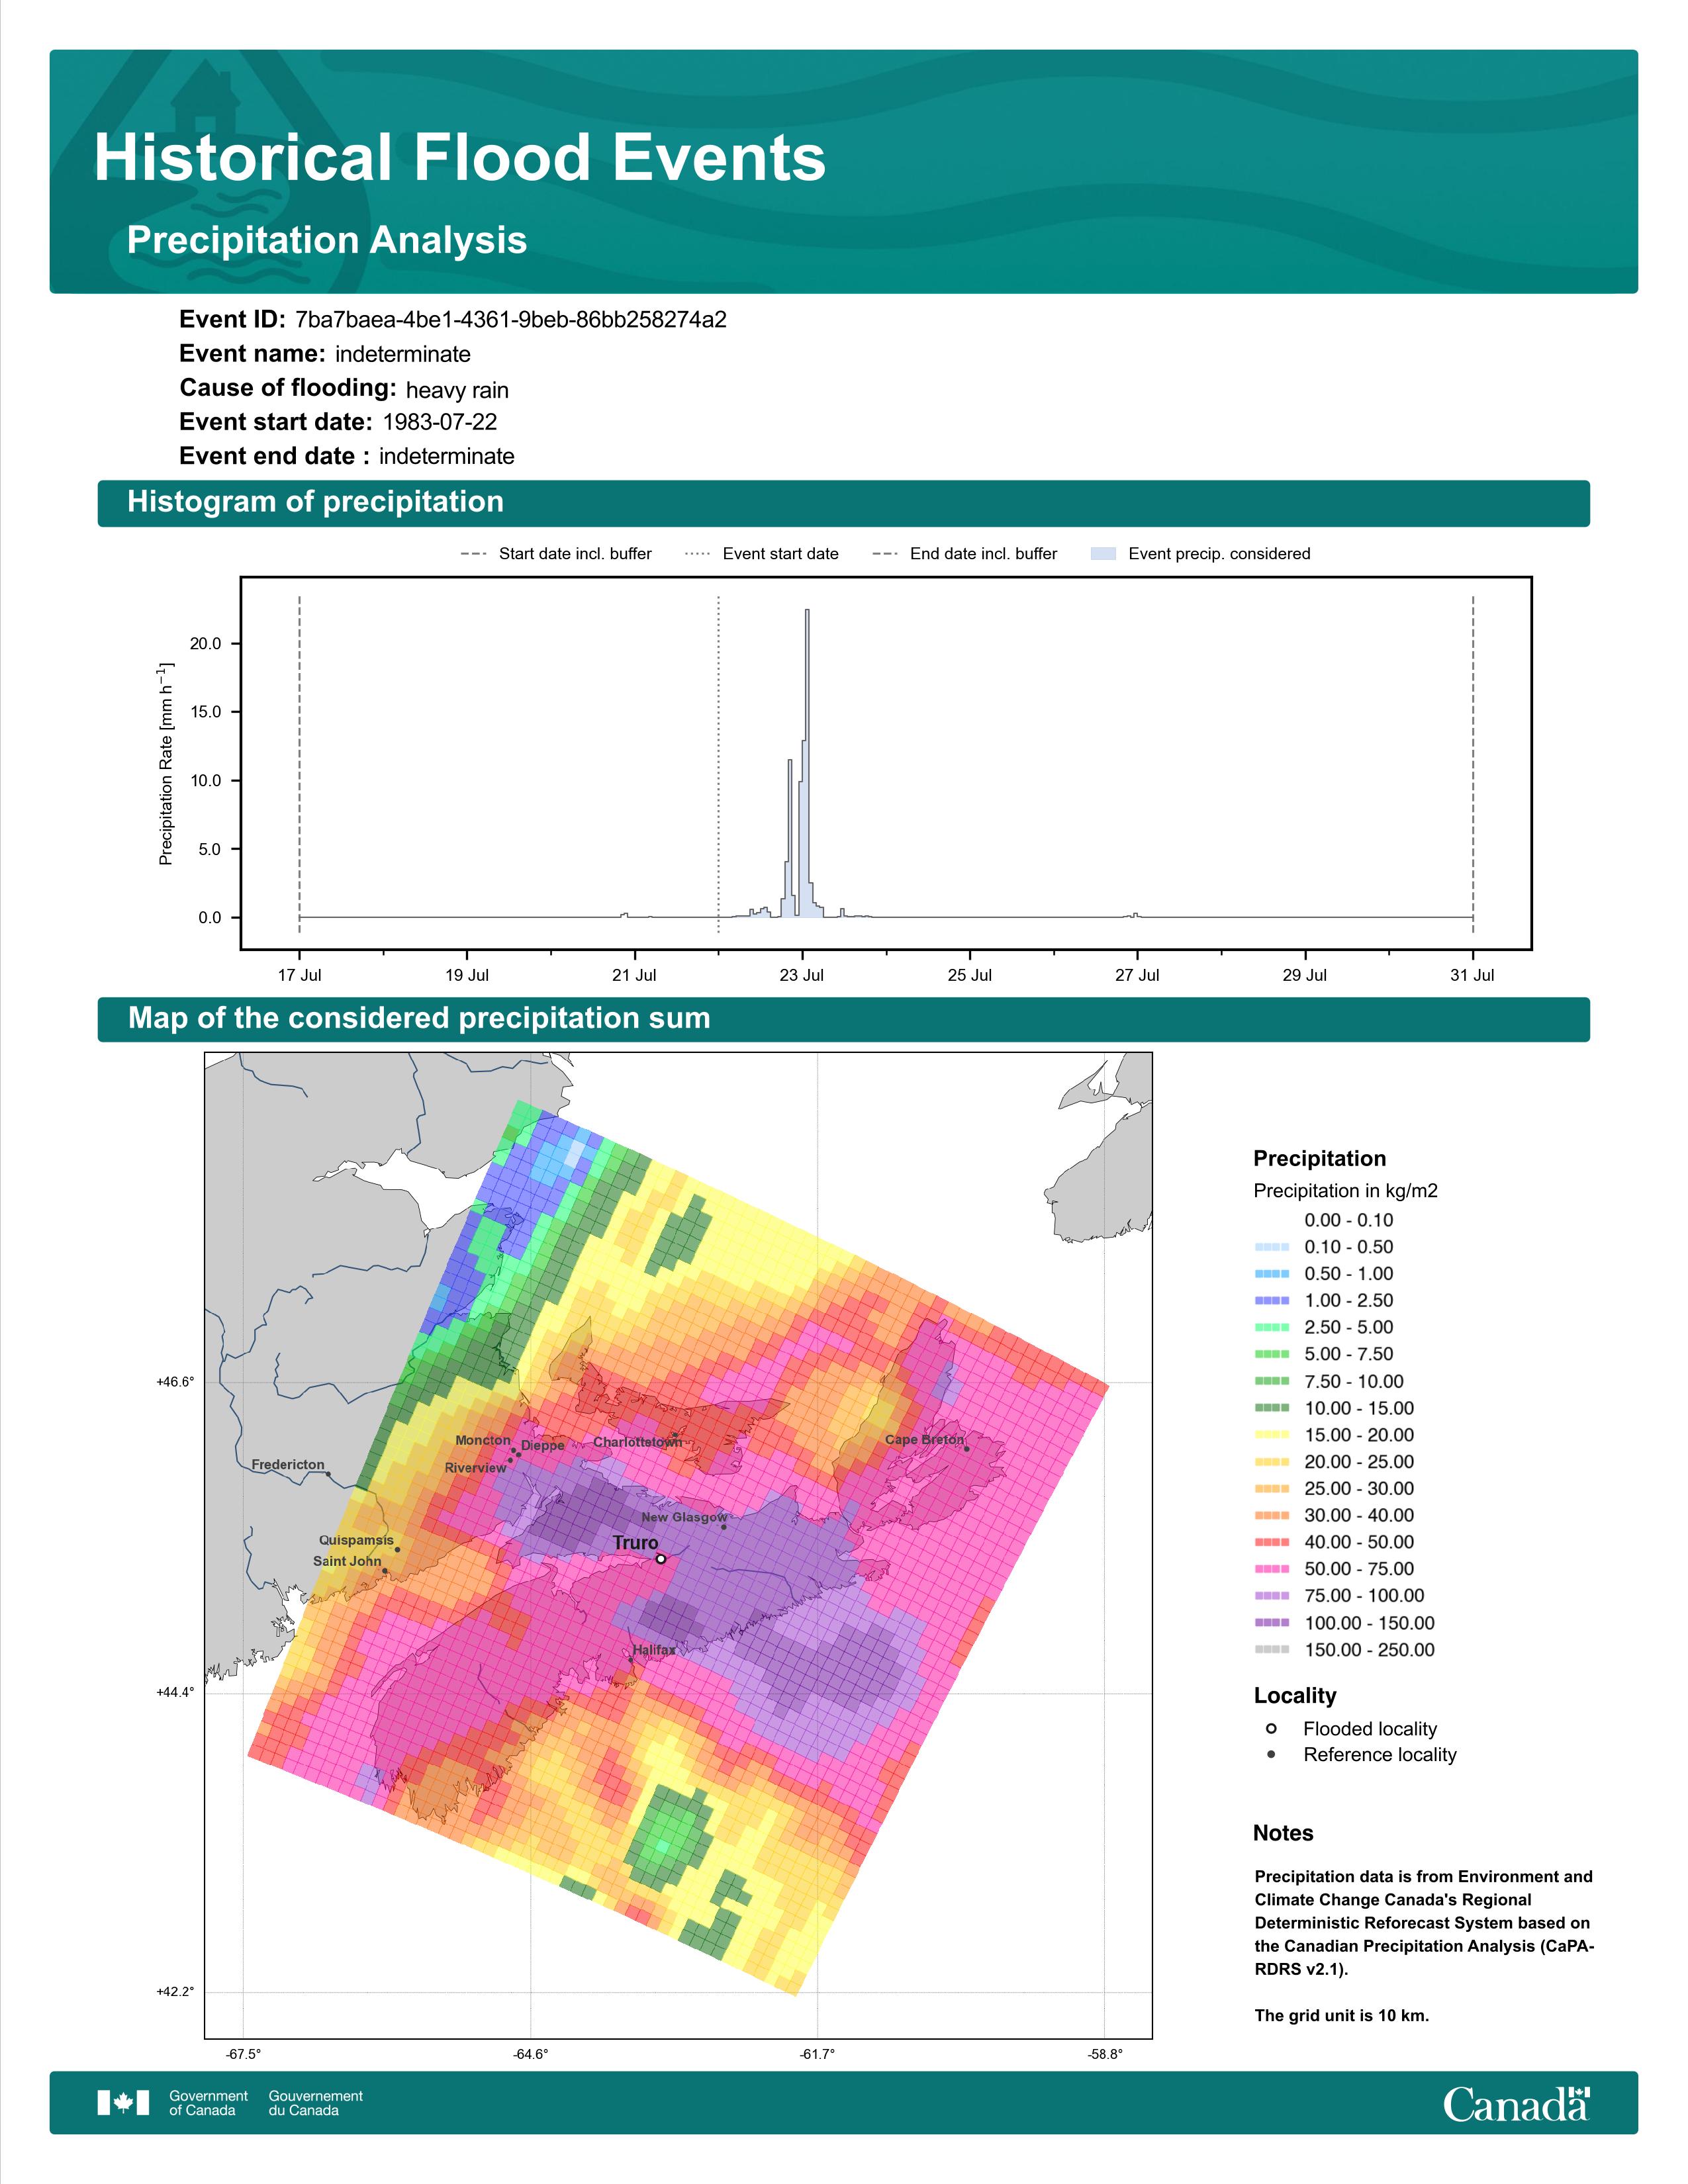Click the Notes heading
This screenshot has height=2184, width=1688.
[x=1283, y=1833]
